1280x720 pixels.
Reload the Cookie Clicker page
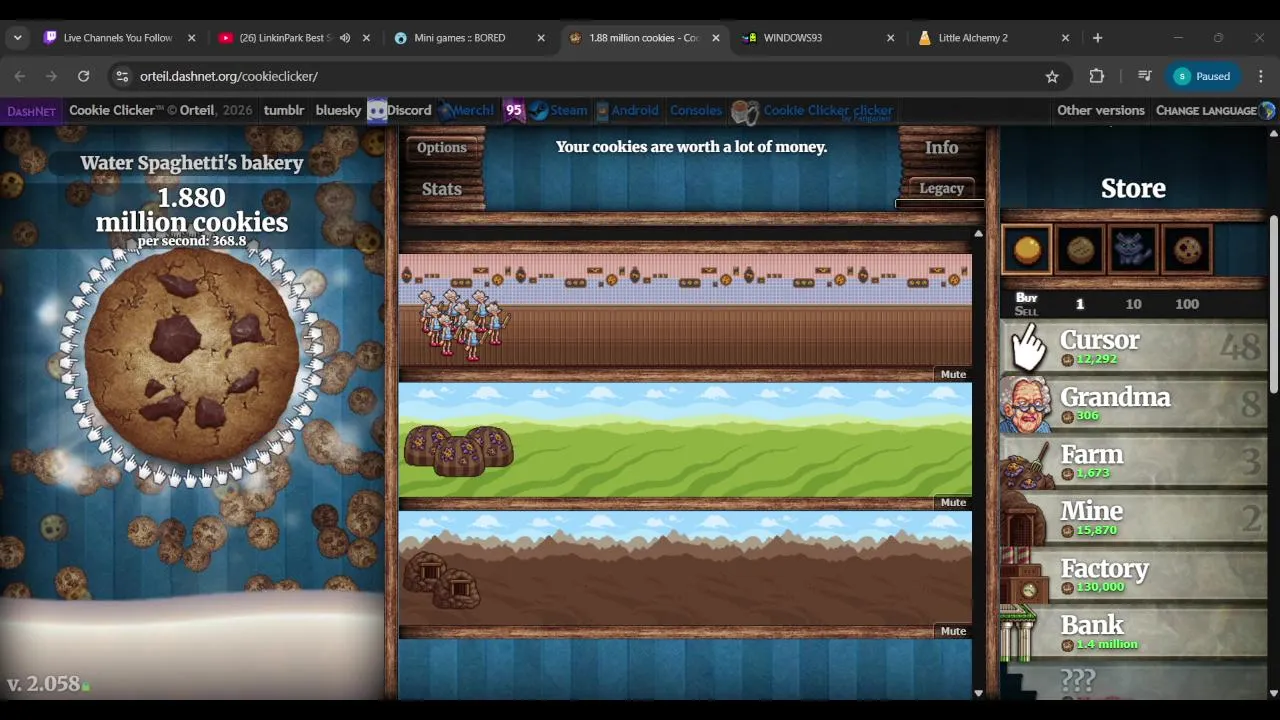[x=83, y=76]
